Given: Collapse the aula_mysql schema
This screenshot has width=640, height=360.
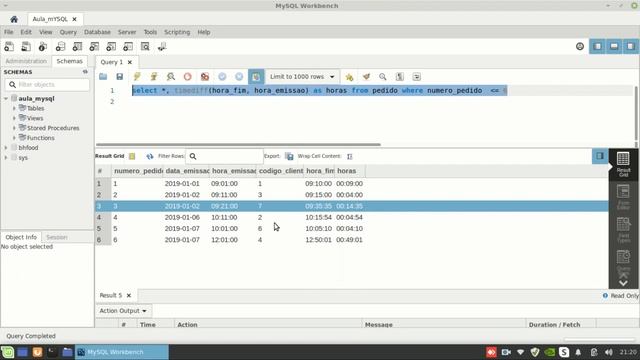Looking at the screenshot, I should pos(6,98).
